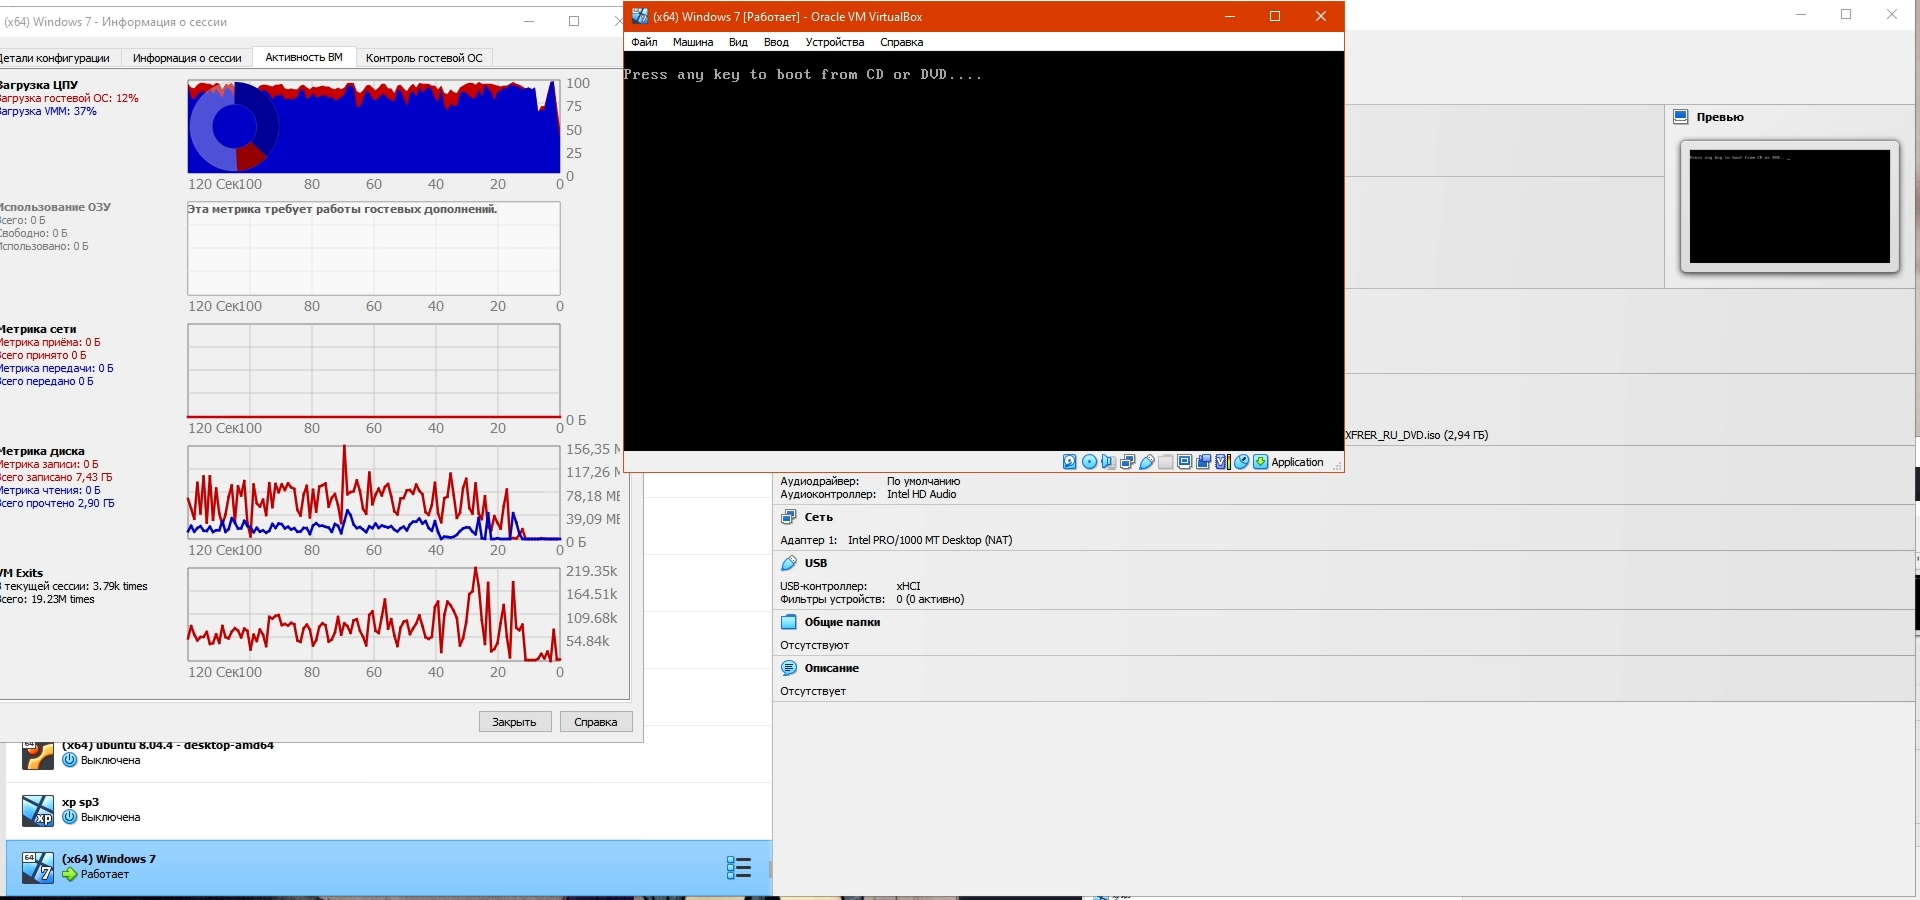
Task: Click the display indicator in VM status bar
Action: click(1184, 462)
